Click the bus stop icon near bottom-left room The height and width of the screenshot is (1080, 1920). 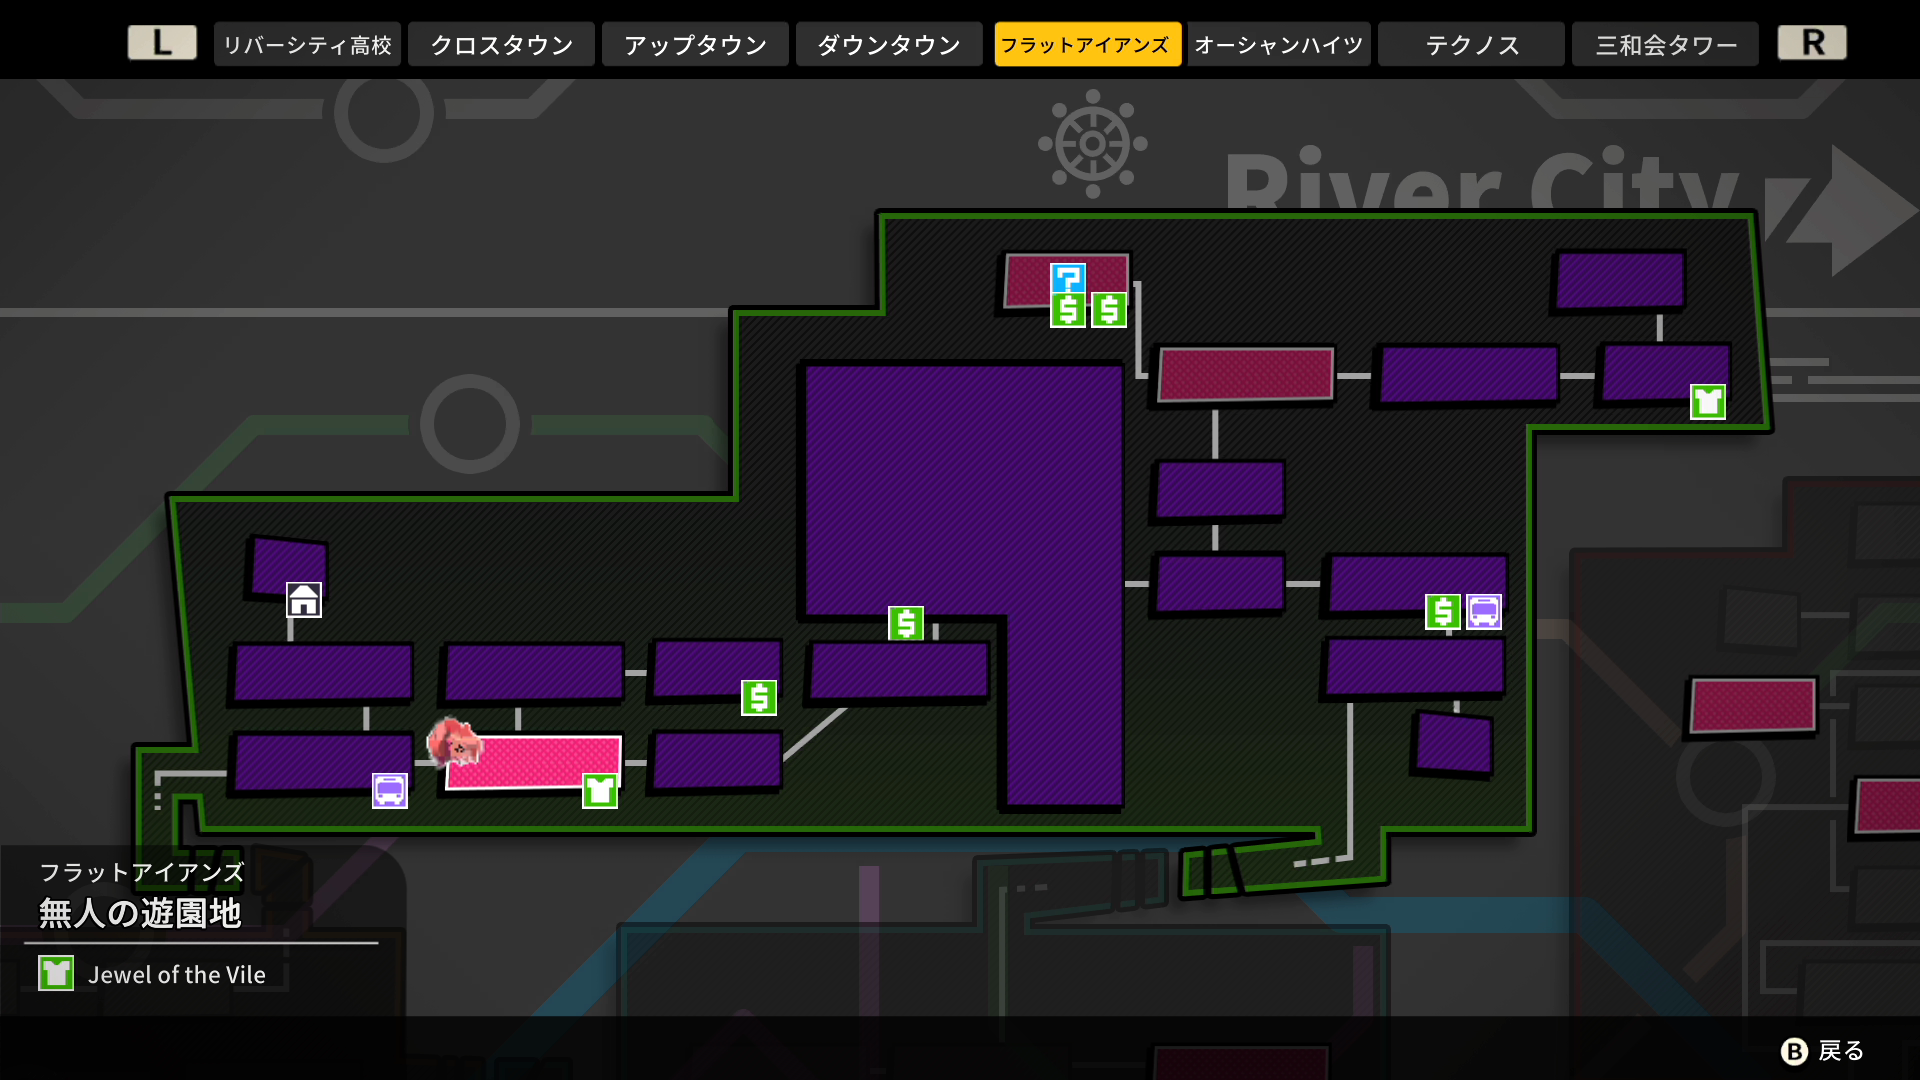point(390,791)
